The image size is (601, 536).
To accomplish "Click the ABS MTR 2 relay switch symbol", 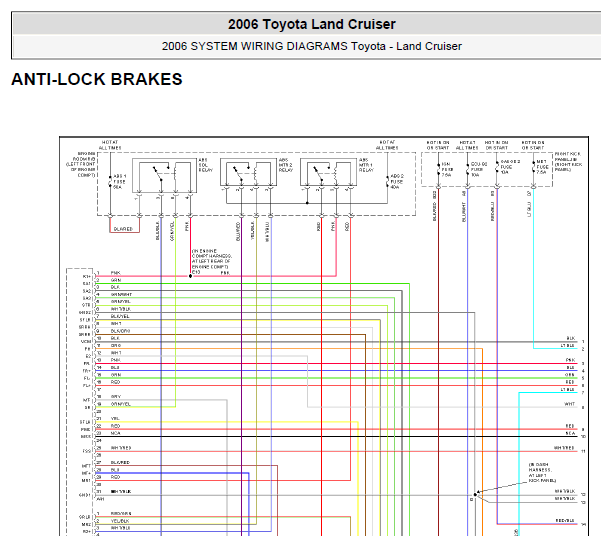I will [241, 175].
